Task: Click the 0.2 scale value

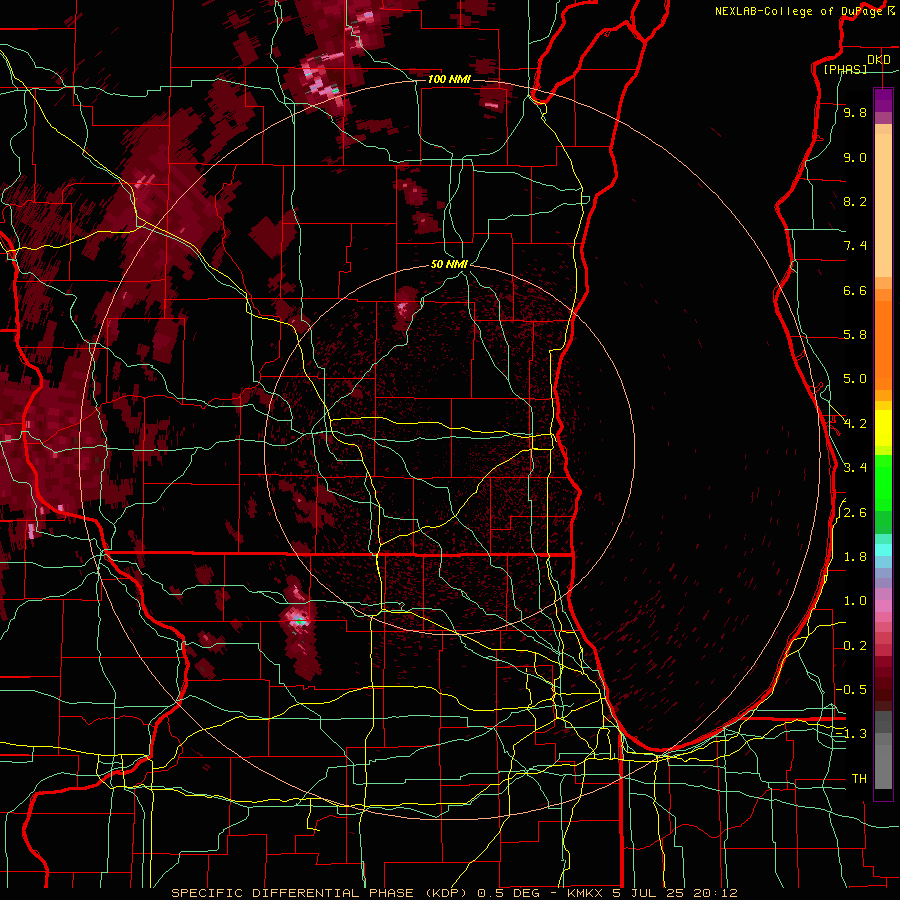Action: click(x=855, y=646)
